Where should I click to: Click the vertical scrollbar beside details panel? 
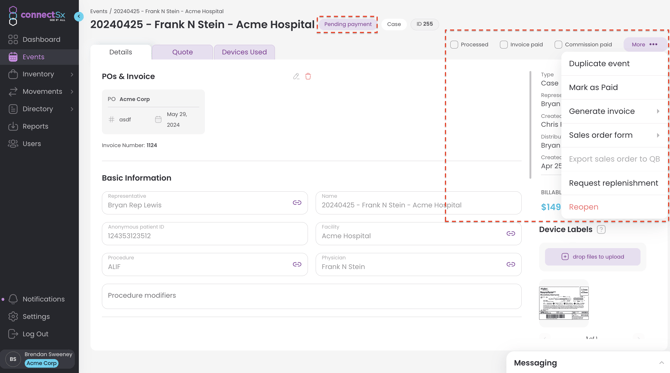coord(530,125)
